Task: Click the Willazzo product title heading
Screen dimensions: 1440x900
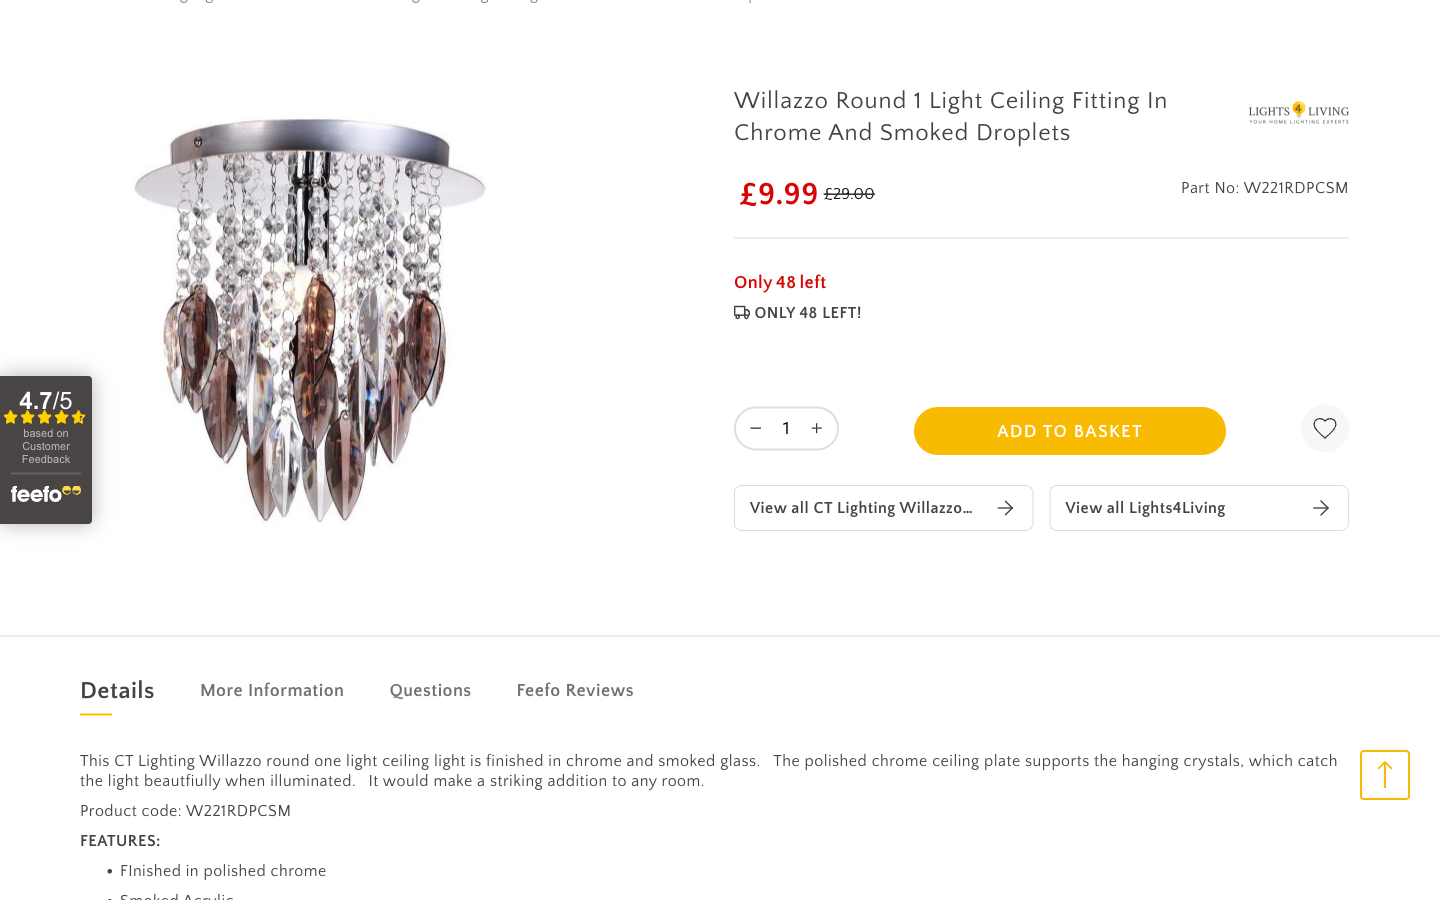Action: click(x=950, y=117)
